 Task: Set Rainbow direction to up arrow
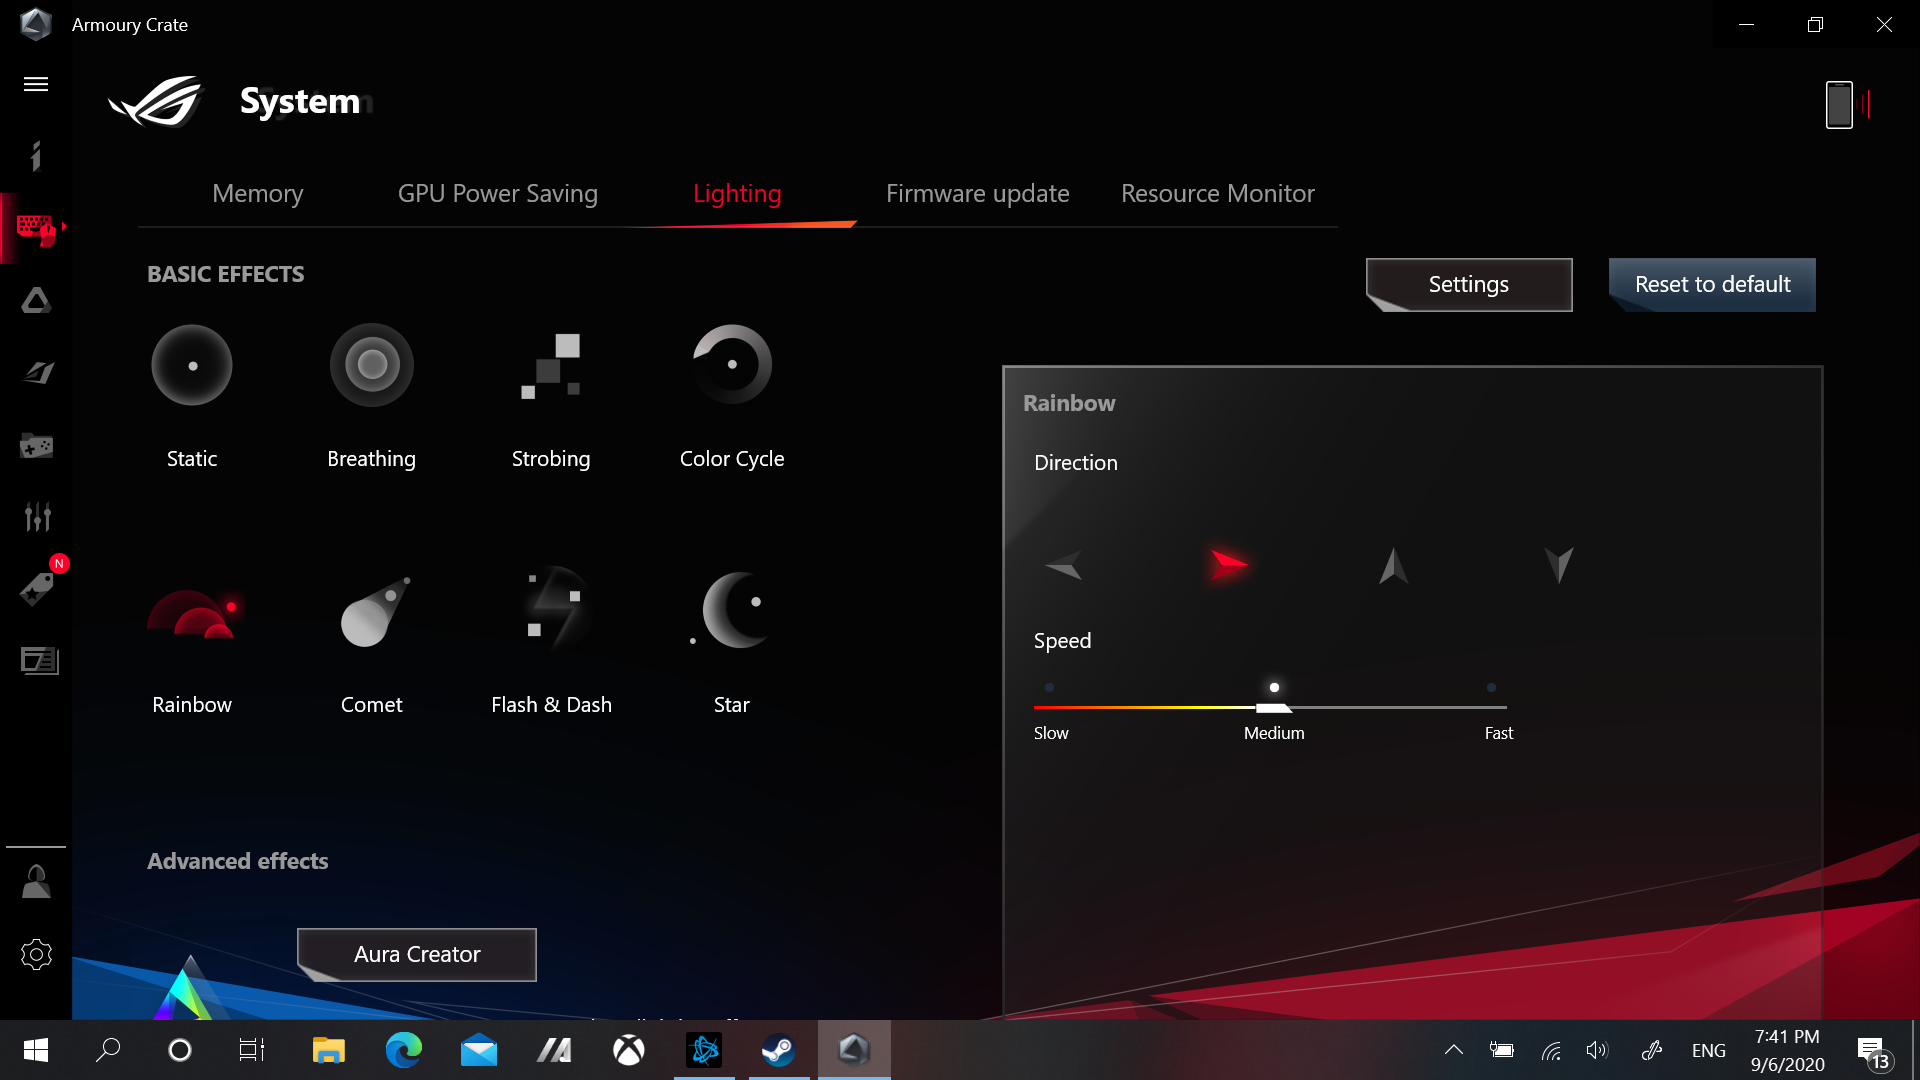click(x=1393, y=565)
